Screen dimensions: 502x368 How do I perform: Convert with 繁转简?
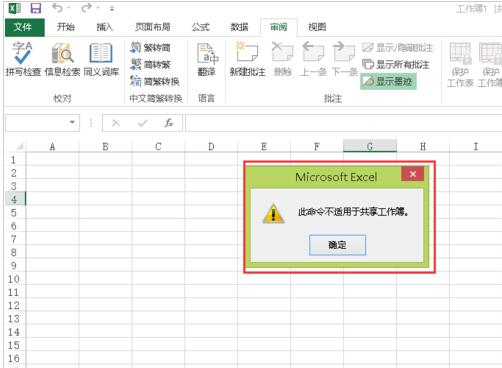pos(150,48)
